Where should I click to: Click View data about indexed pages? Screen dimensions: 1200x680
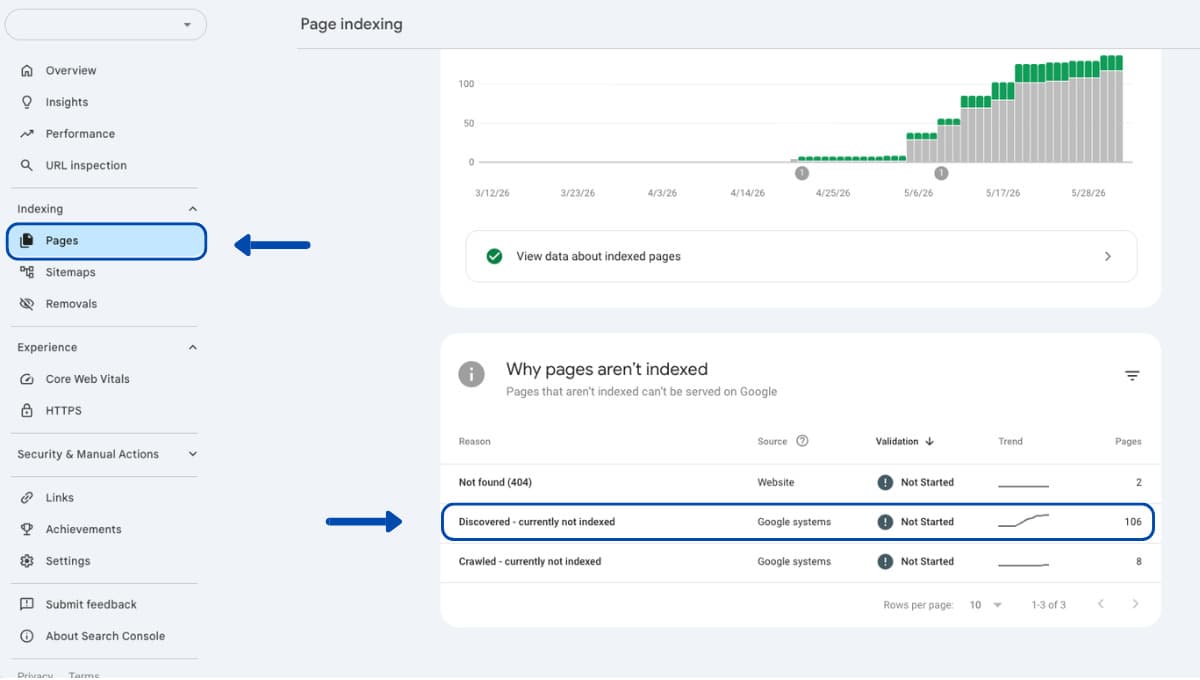click(801, 256)
